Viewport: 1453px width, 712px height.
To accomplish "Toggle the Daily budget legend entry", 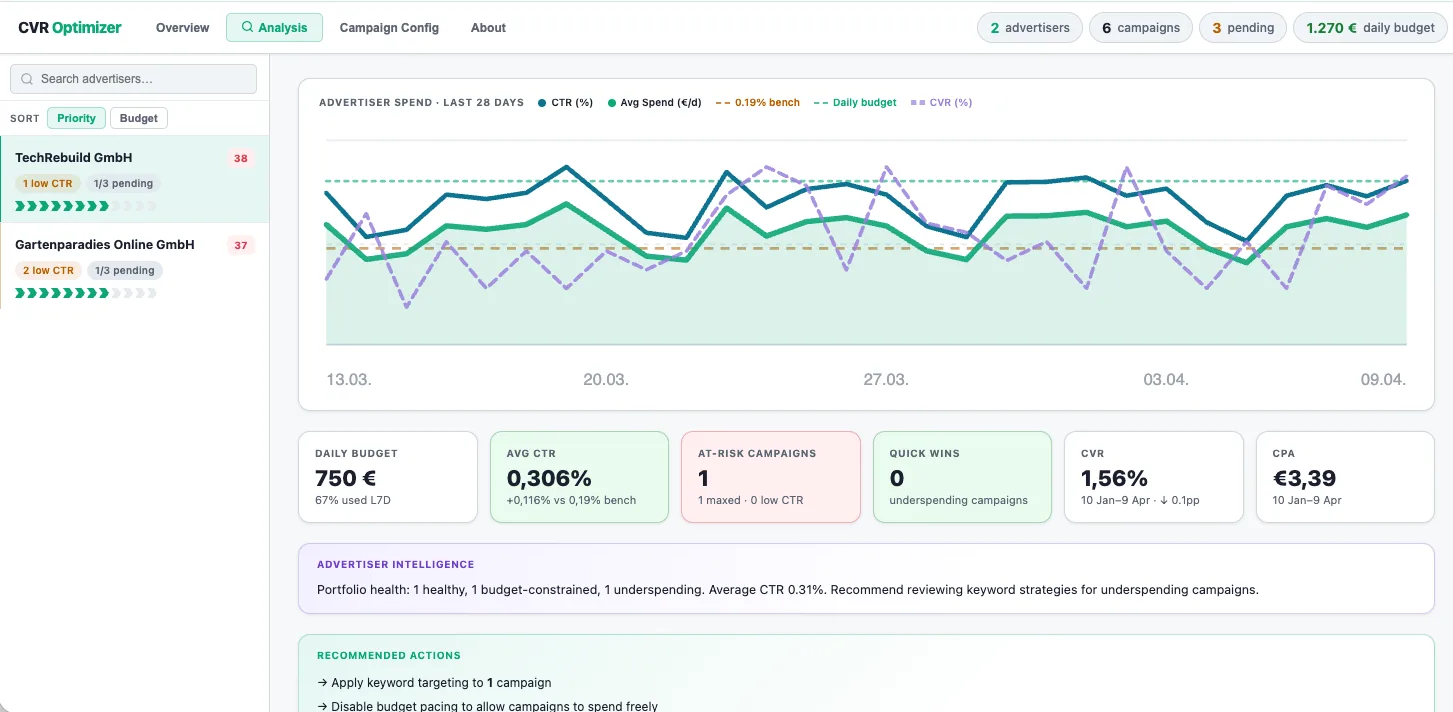I will [x=855, y=103].
